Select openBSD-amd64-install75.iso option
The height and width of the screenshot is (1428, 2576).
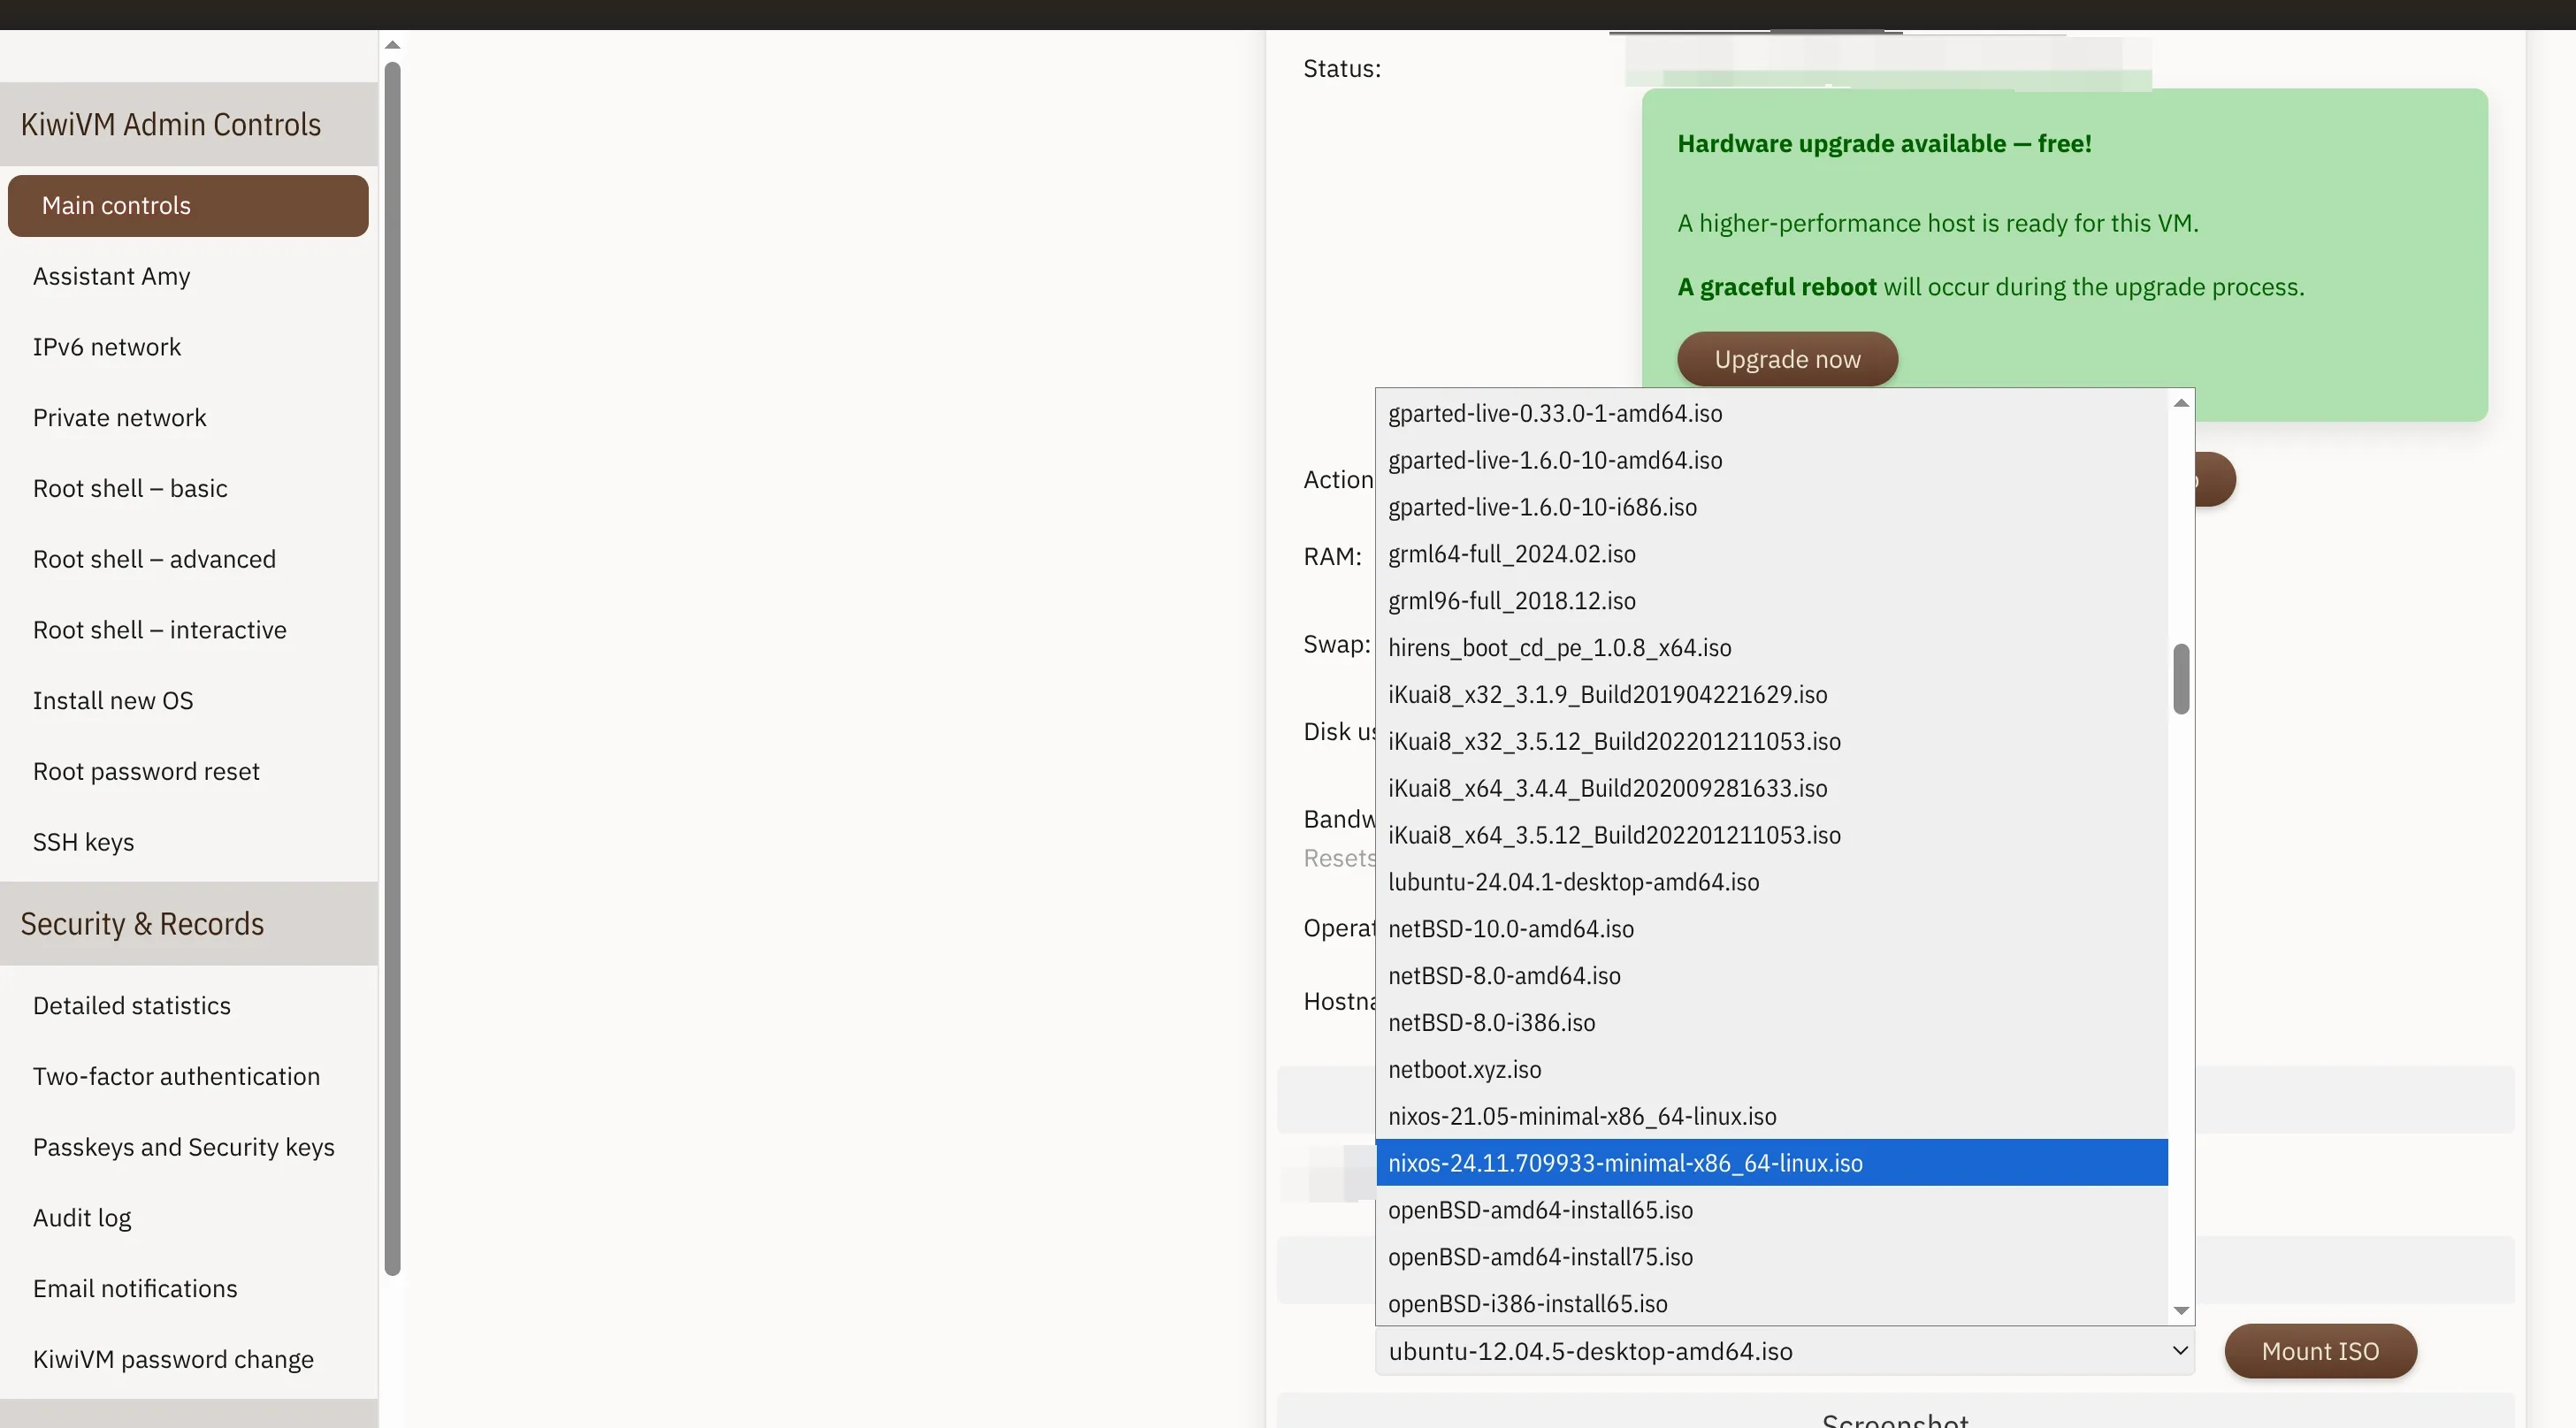coord(1540,1257)
